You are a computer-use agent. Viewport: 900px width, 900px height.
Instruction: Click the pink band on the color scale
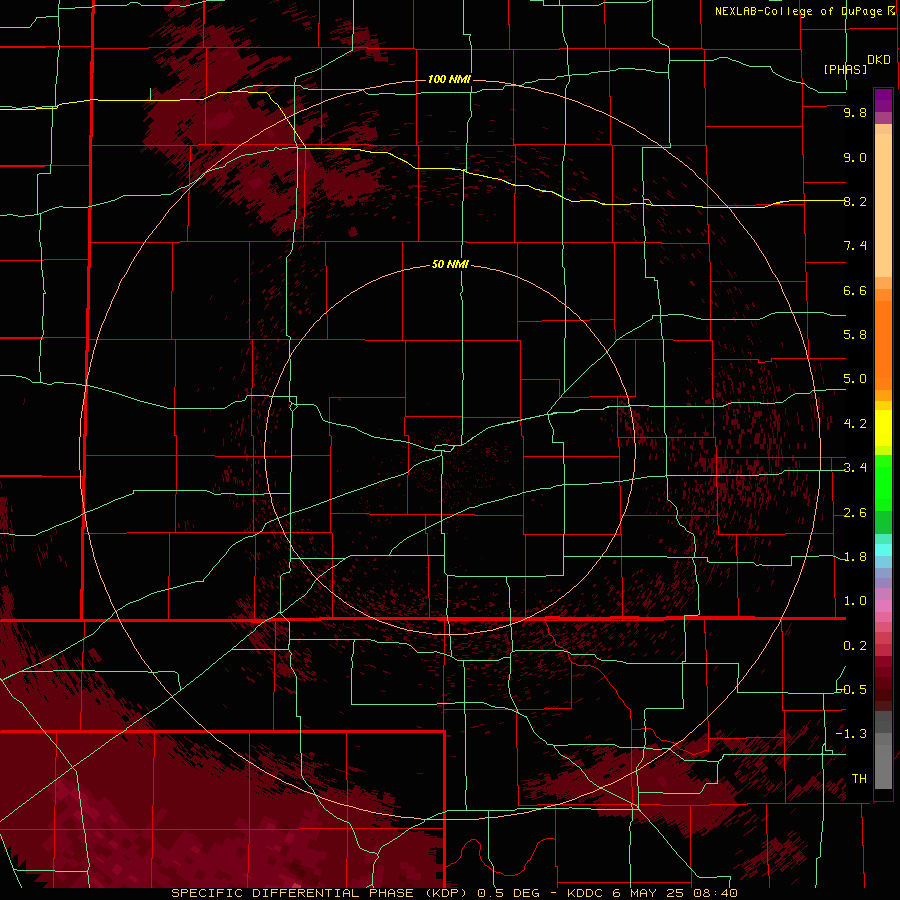[883, 606]
